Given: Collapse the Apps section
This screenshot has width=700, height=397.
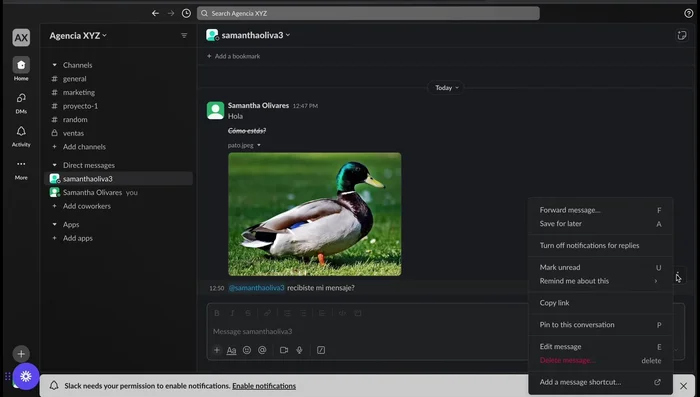Looking at the screenshot, I should (x=54, y=225).
